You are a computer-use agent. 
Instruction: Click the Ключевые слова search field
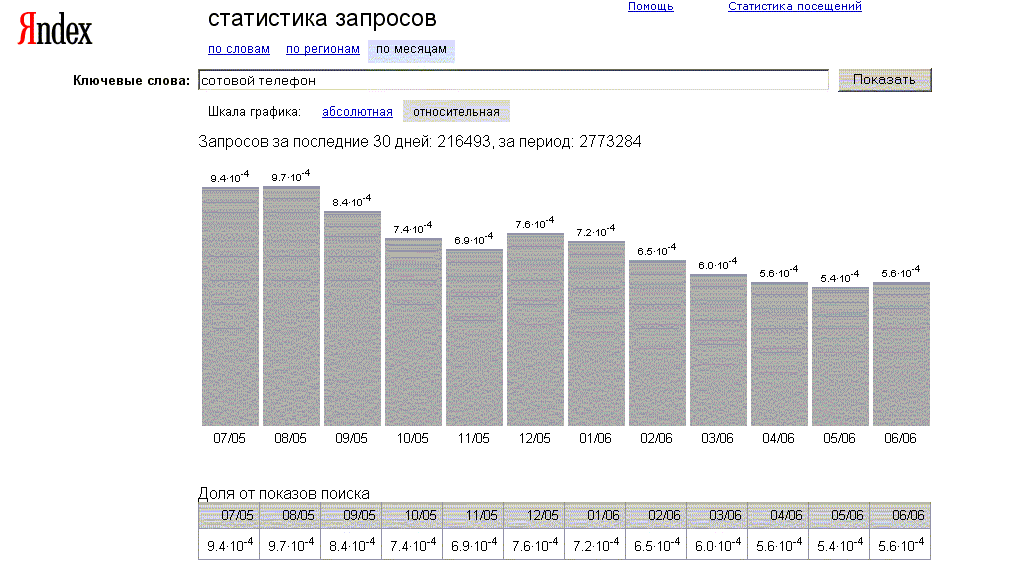pos(512,80)
